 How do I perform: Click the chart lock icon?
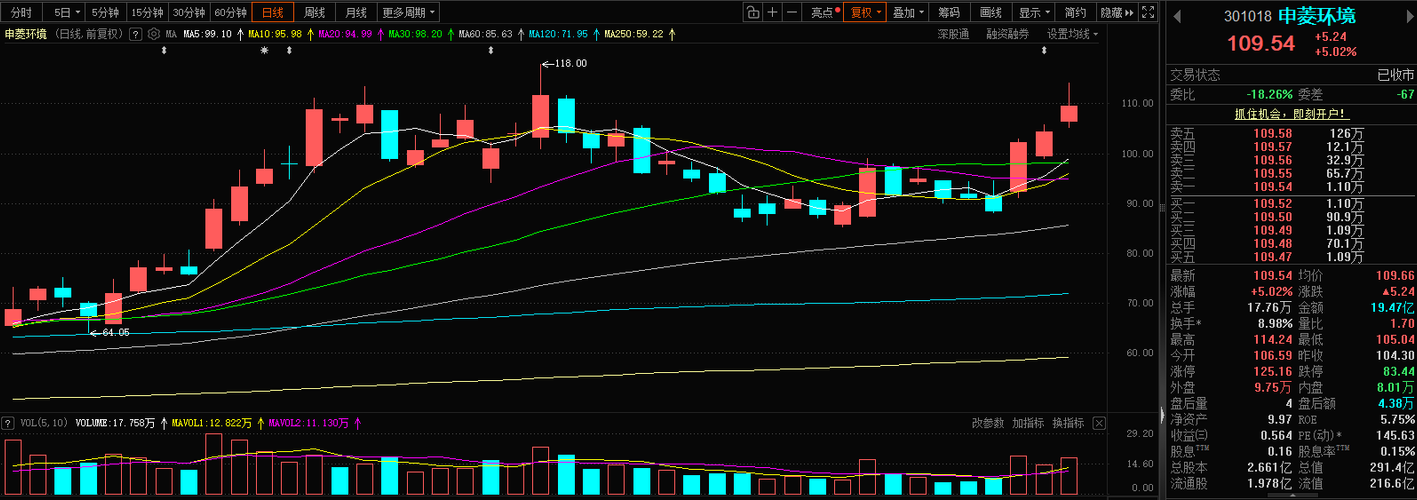[752, 13]
